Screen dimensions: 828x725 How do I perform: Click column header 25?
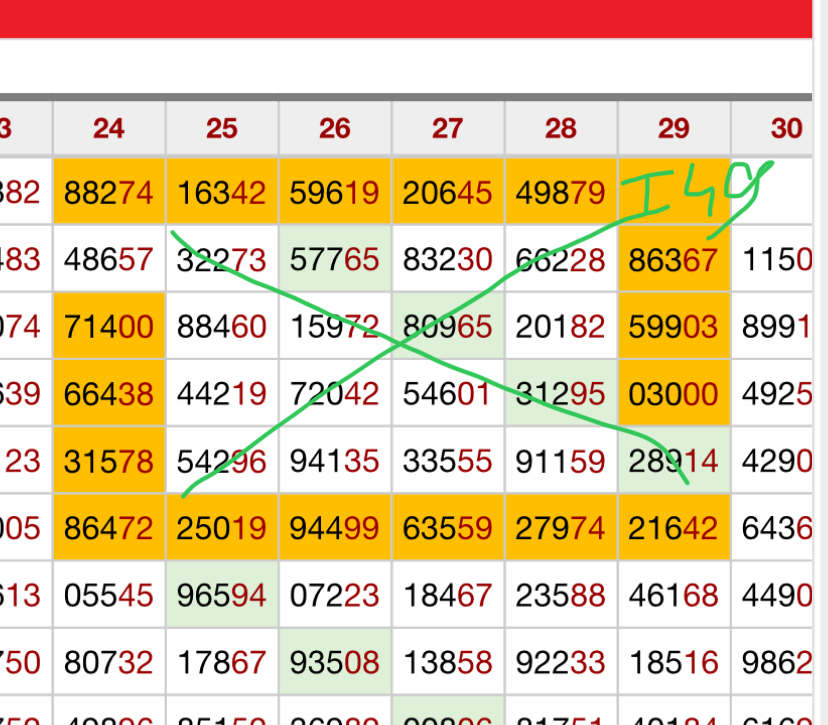(222, 128)
